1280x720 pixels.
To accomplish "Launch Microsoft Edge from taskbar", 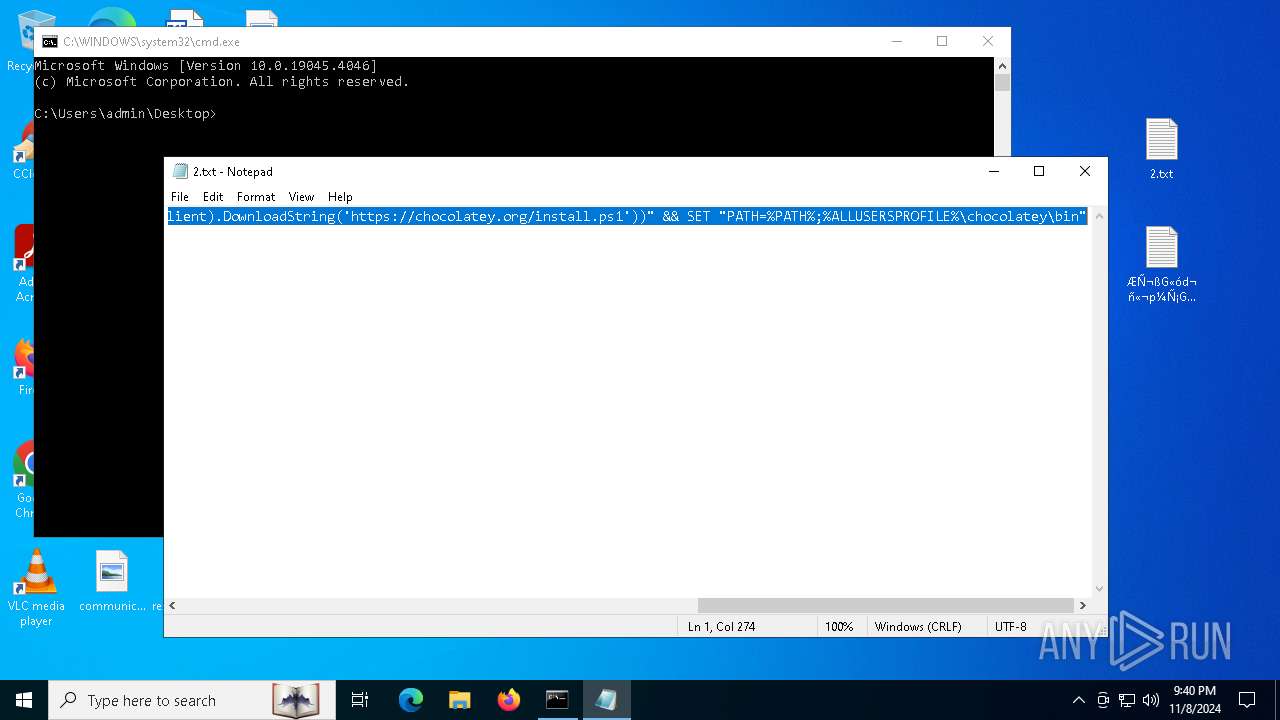I will click(411, 700).
